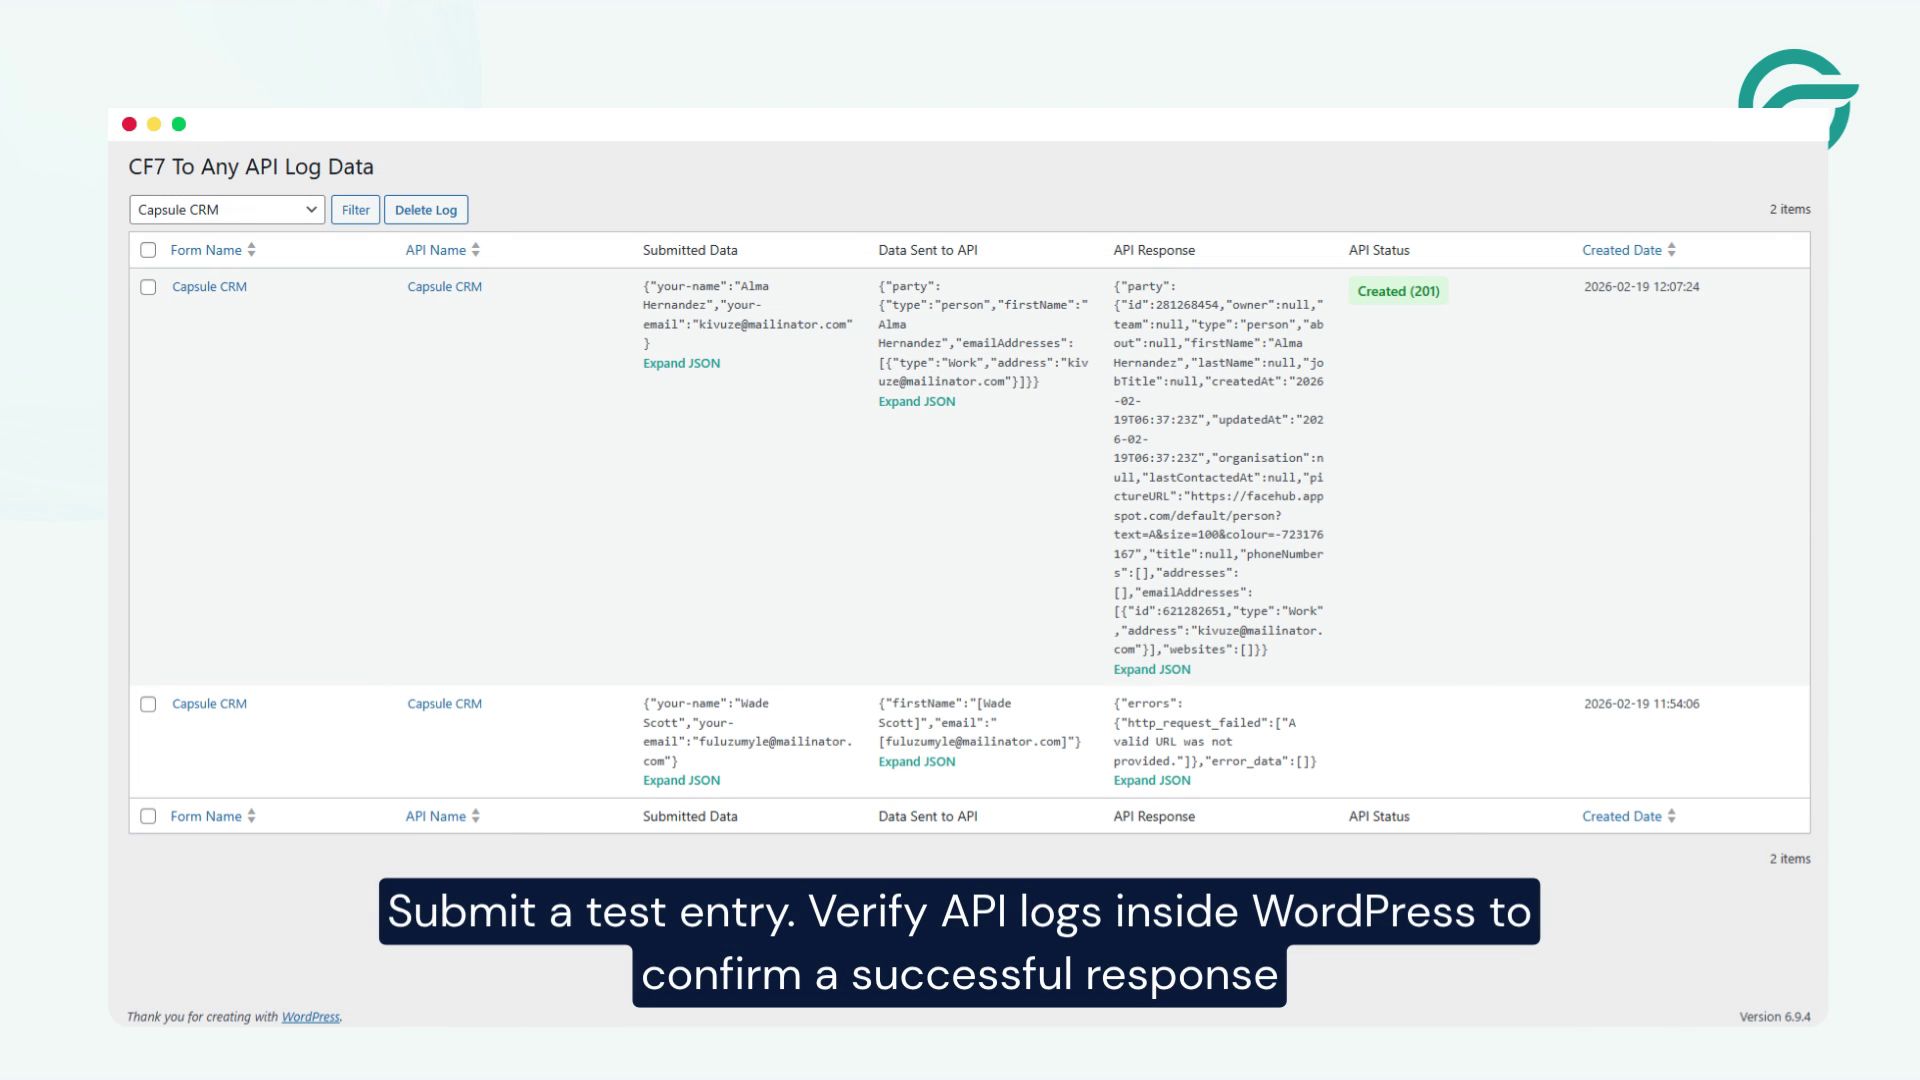Click the Form Name sort arrows in footer
The image size is (1920, 1080).
pyautogui.click(x=251, y=816)
